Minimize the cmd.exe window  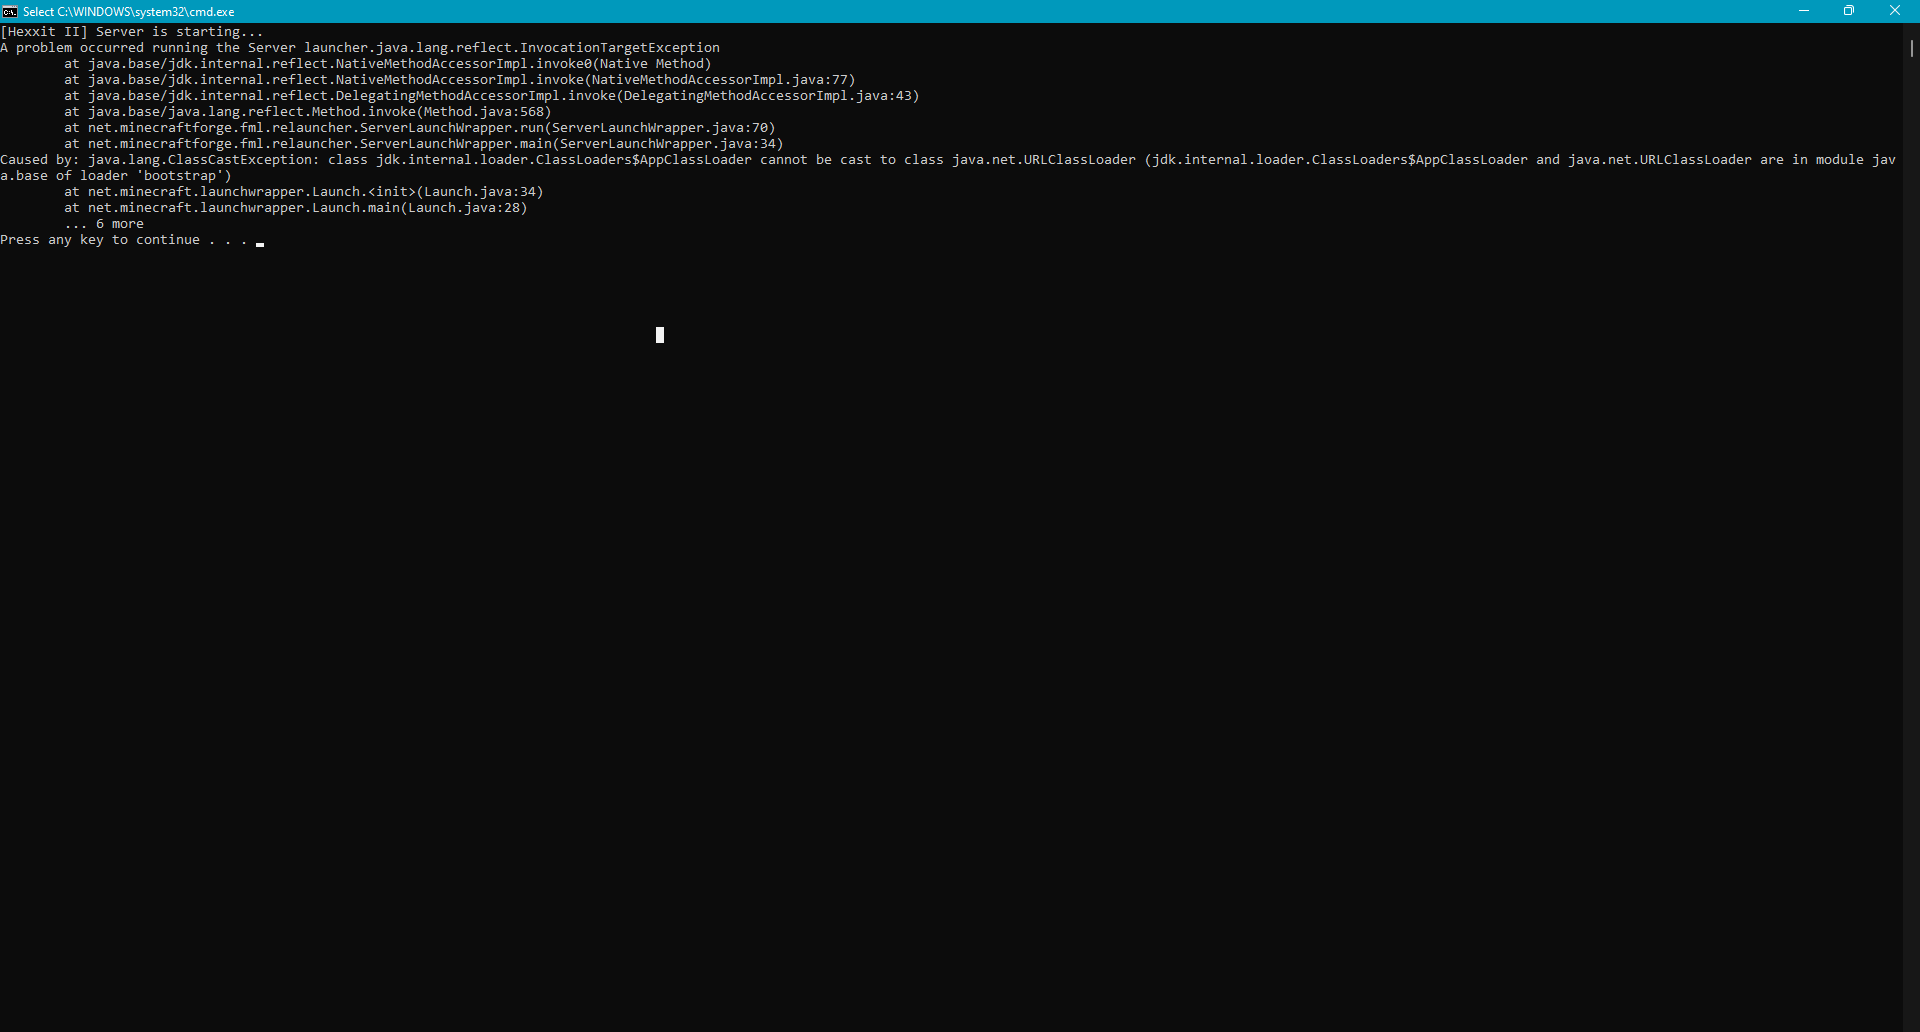tap(1804, 11)
